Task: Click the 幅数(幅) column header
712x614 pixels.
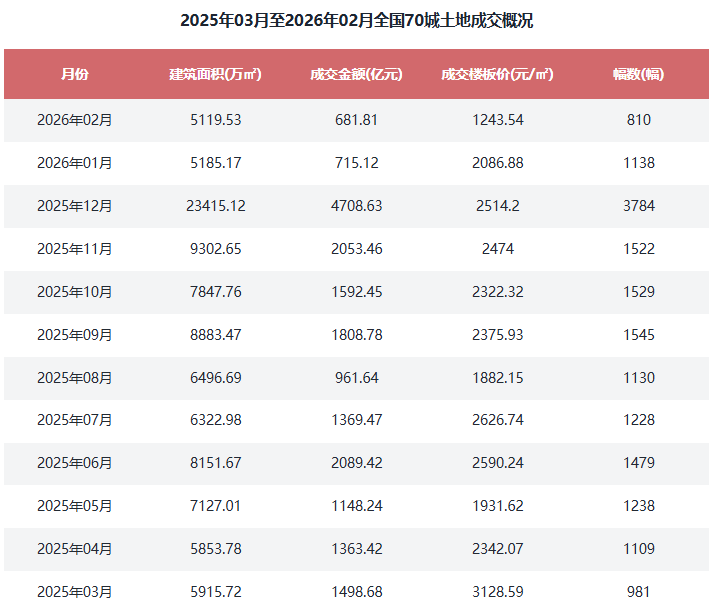Action: pyautogui.click(x=638, y=74)
